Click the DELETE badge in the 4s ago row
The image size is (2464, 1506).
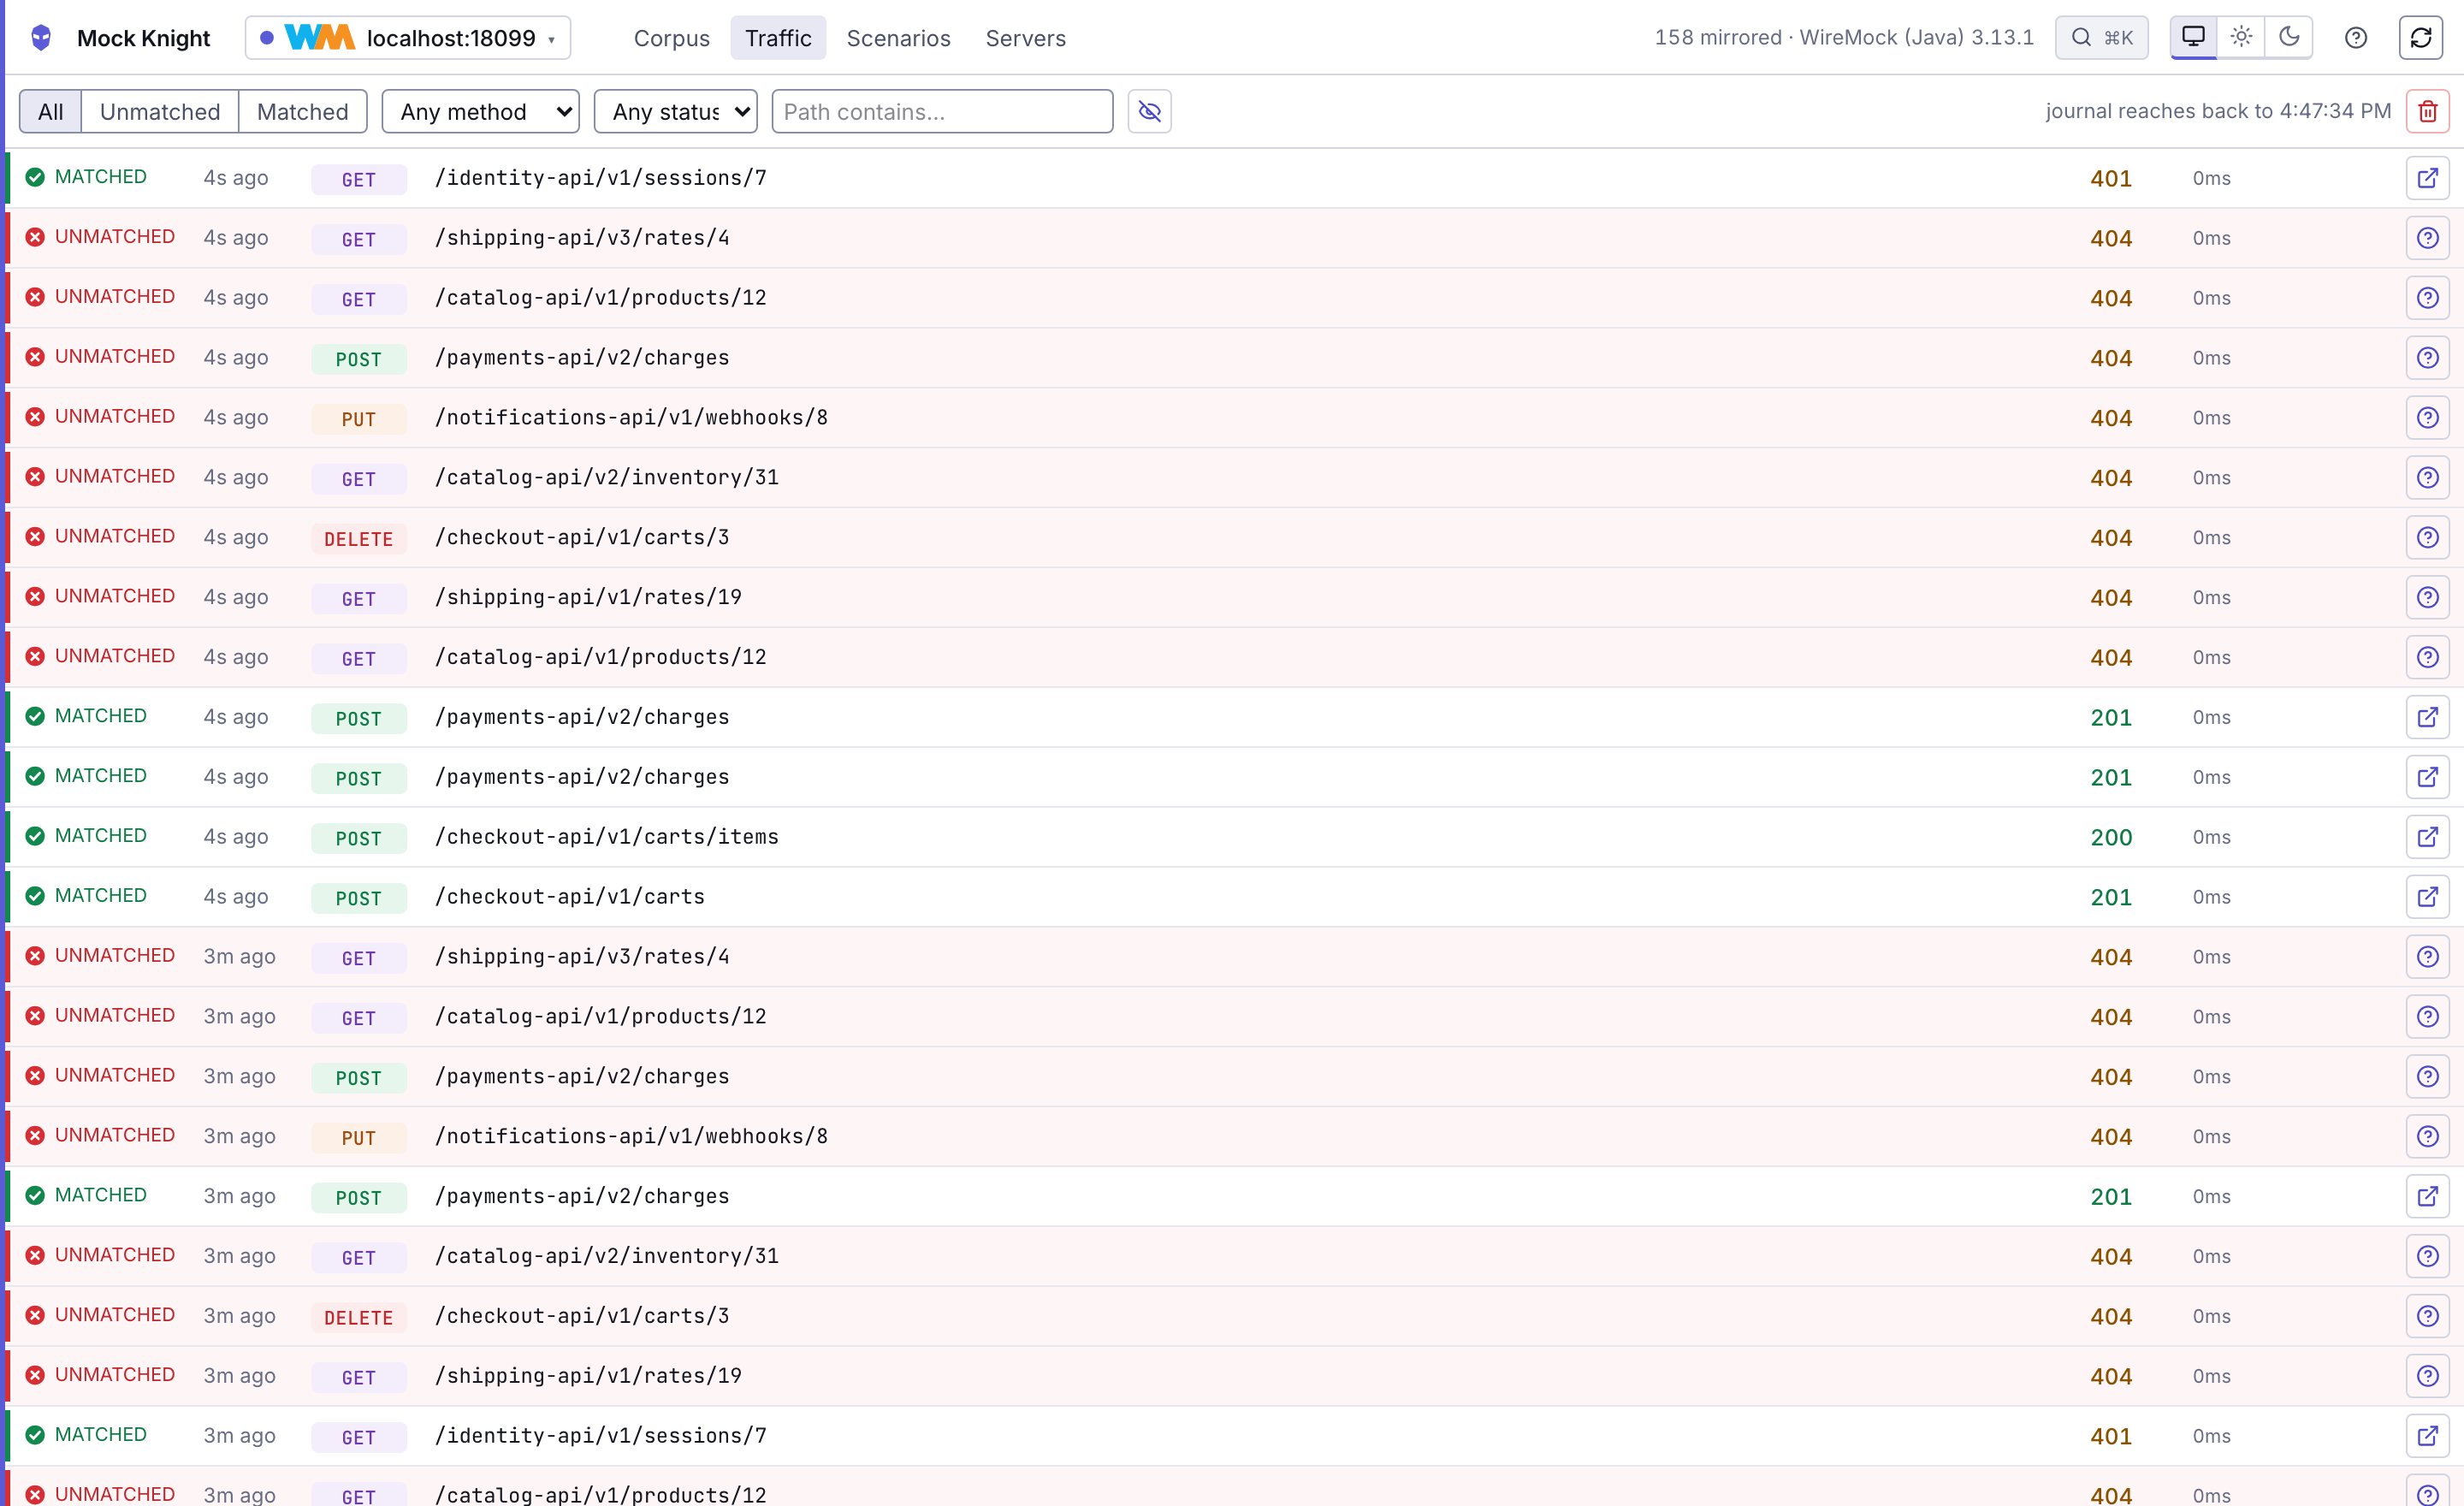coord(359,539)
